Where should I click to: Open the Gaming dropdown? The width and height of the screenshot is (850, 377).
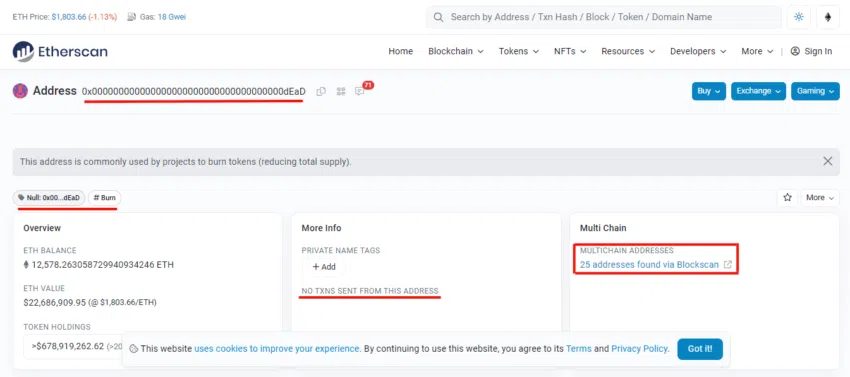point(815,91)
